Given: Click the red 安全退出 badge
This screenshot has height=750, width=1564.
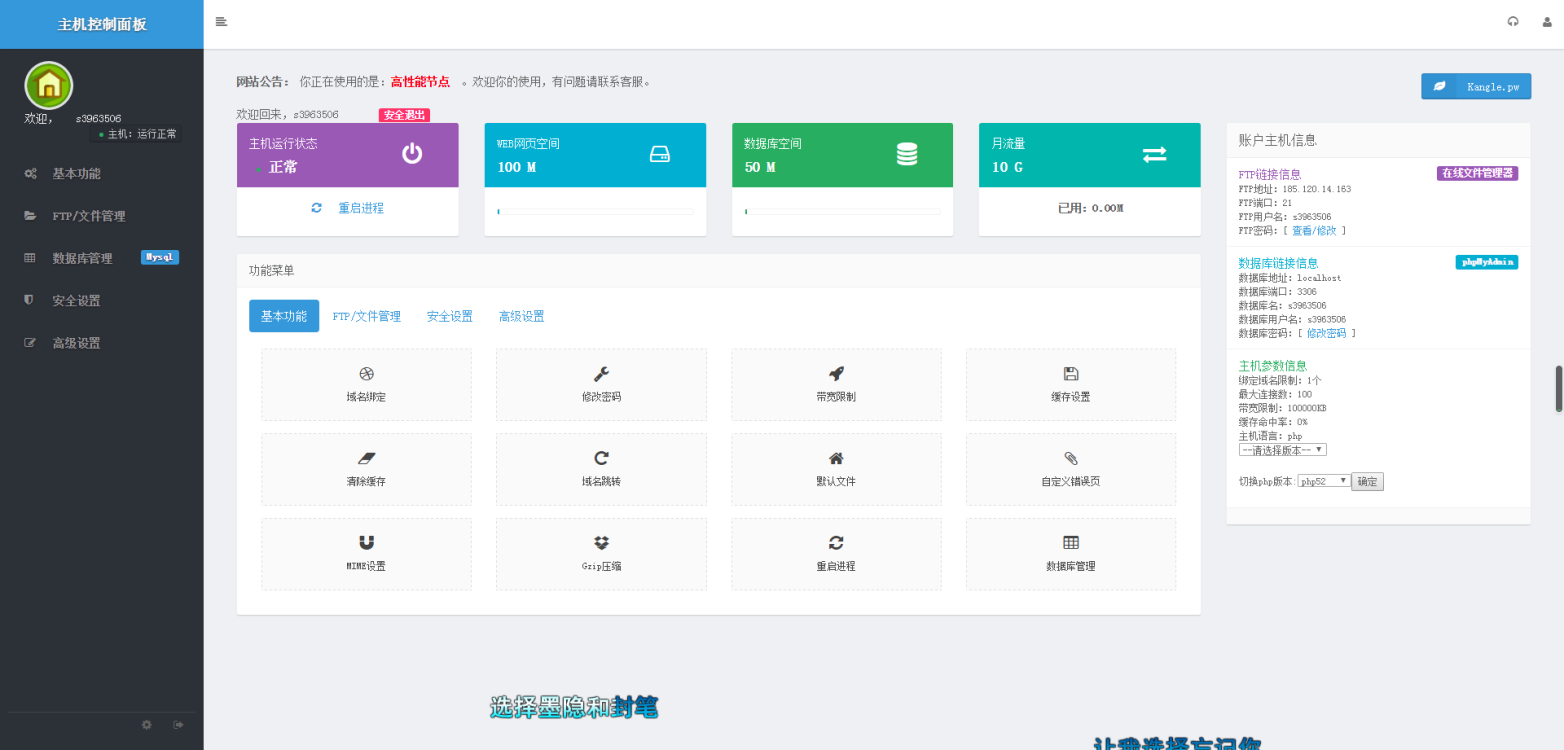Looking at the screenshot, I should tap(404, 115).
